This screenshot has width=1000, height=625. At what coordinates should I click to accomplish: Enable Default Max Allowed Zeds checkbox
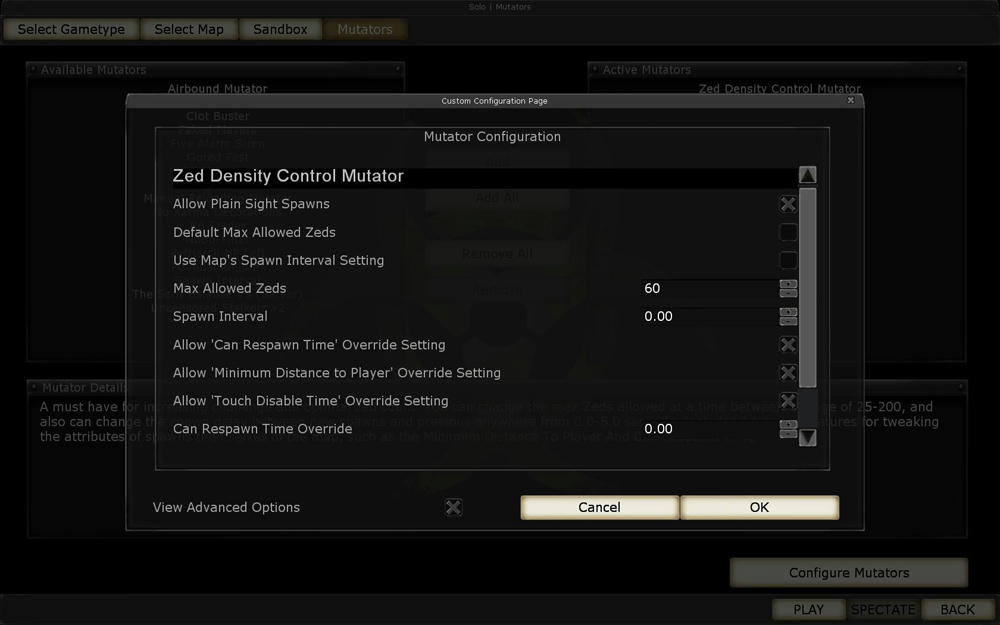point(788,232)
